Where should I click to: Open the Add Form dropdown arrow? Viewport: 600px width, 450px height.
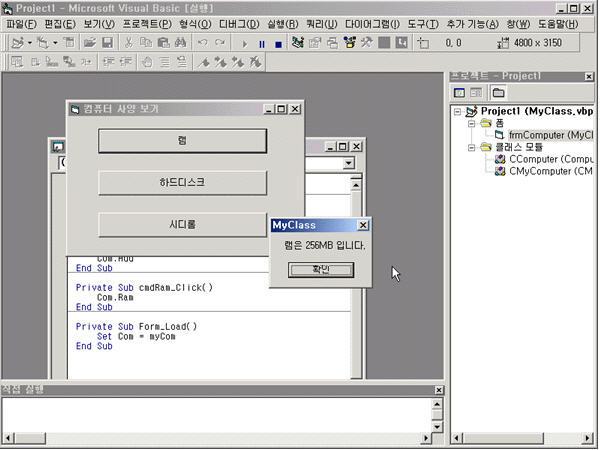(x=55, y=43)
